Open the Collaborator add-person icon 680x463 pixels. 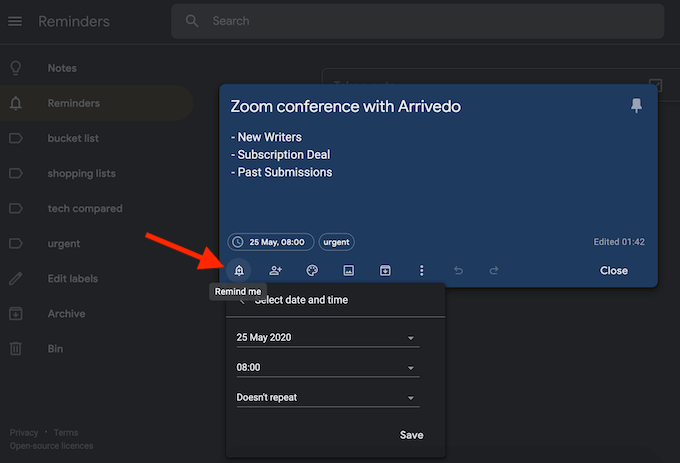275,270
